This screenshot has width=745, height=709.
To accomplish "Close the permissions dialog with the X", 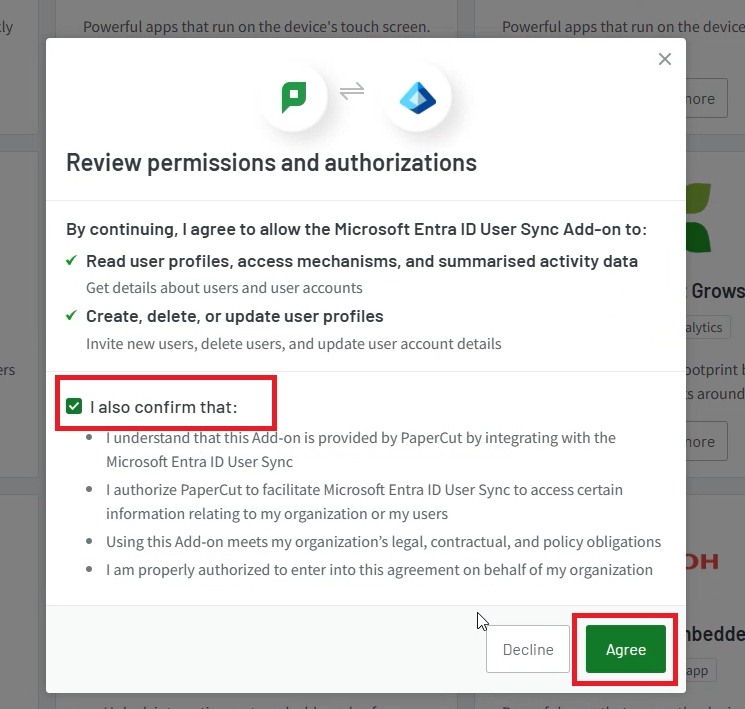I will pyautogui.click(x=665, y=59).
